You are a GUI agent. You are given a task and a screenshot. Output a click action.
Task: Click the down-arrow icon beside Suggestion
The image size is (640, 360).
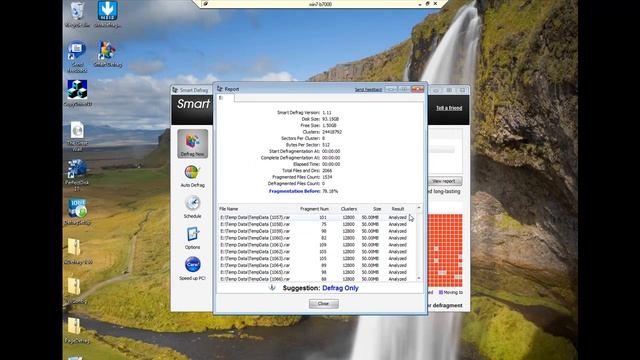pos(272,288)
